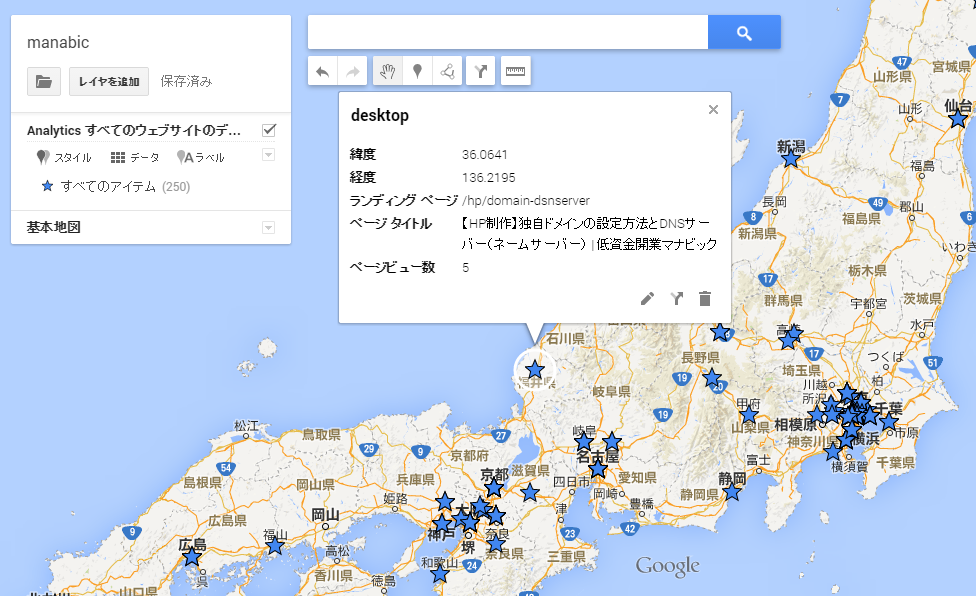Click the map search input field

(508, 32)
